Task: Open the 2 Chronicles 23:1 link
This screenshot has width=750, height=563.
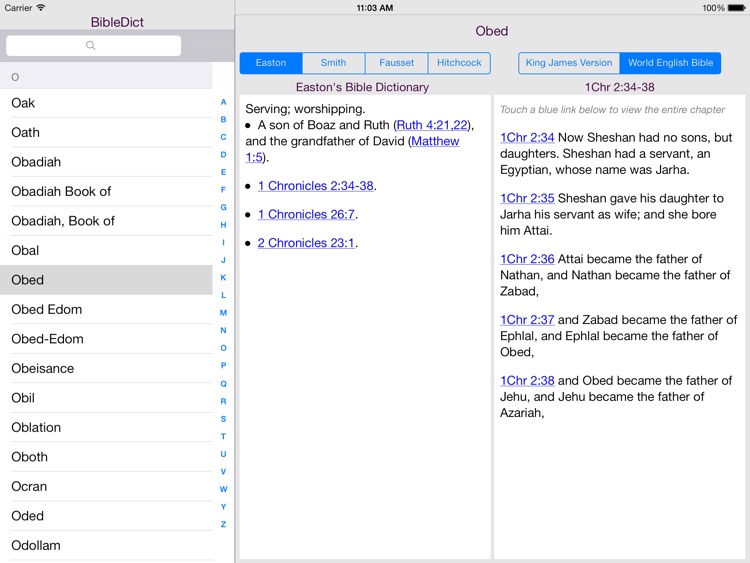Action: pyautogui.click(x=306, y=243)
